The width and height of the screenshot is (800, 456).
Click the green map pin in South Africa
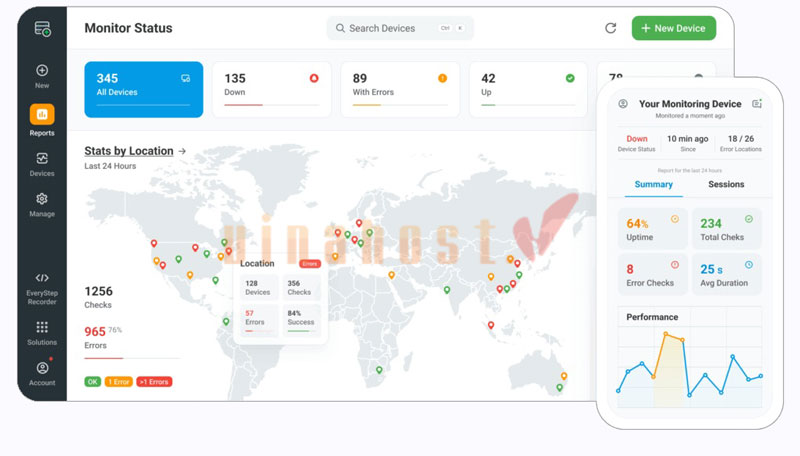coord(379,370)
